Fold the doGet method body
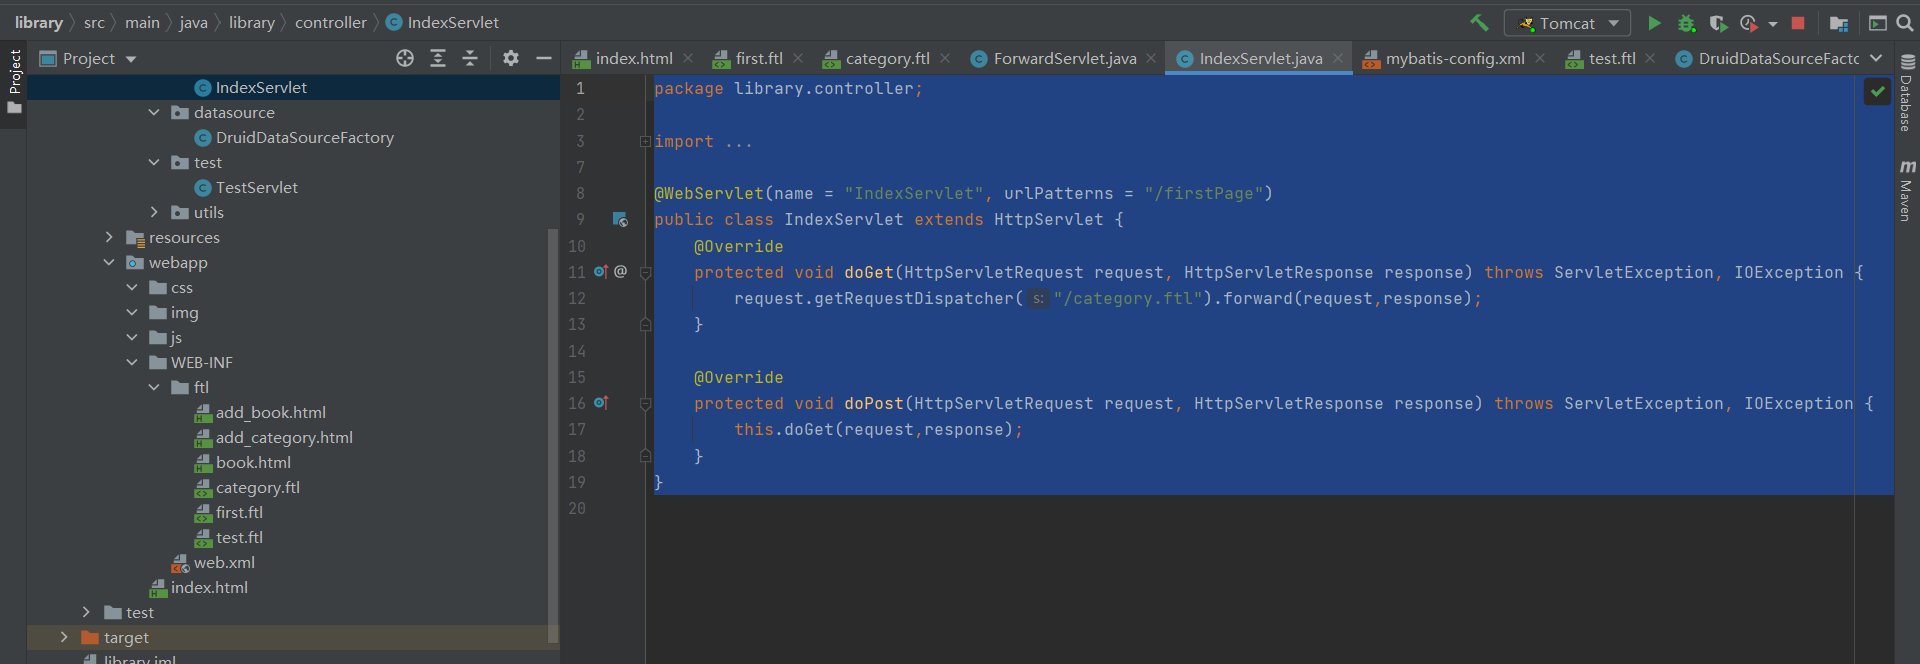This screenshot has height=664, width=1920. tap(645, 272)
